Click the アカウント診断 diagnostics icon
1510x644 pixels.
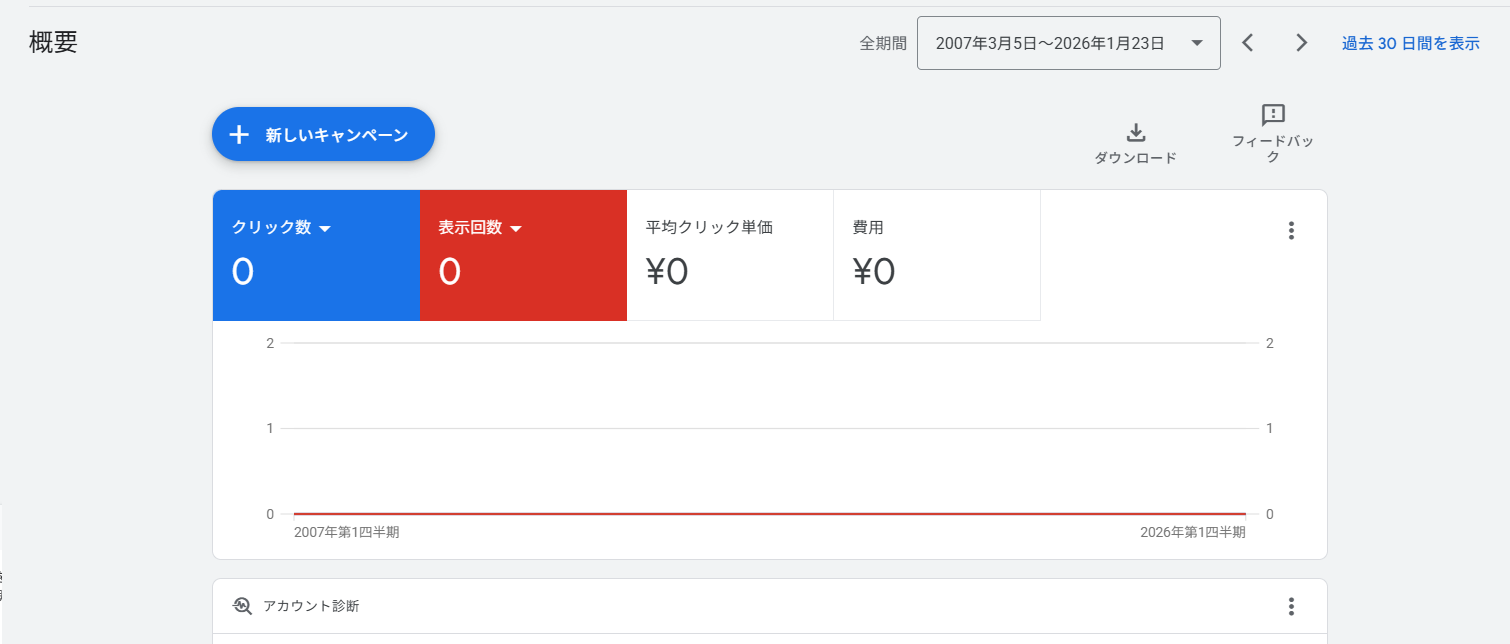pos(242,606)
